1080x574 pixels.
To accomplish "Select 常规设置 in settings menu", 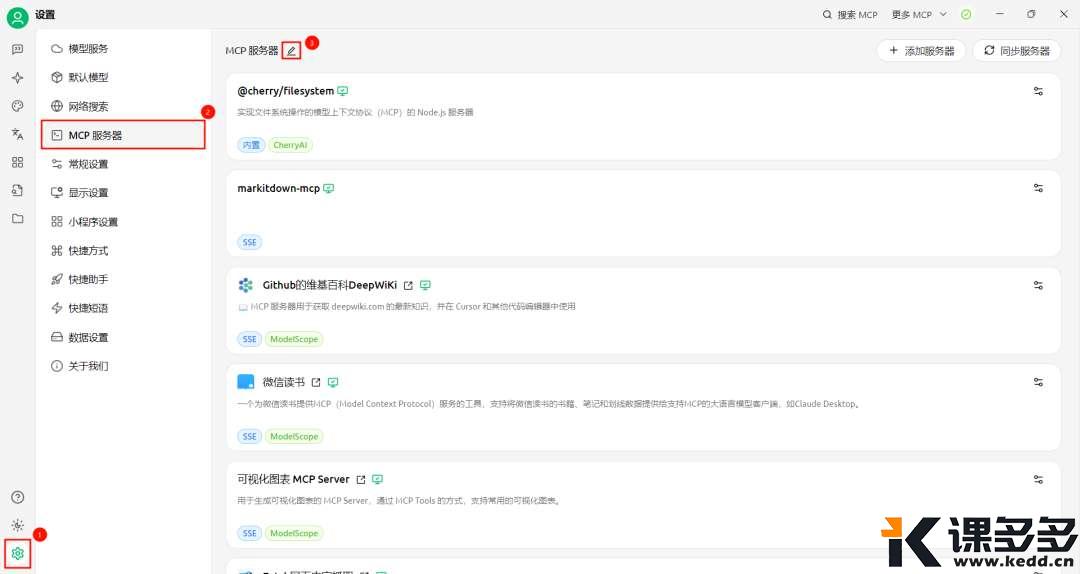I will 123,164.
